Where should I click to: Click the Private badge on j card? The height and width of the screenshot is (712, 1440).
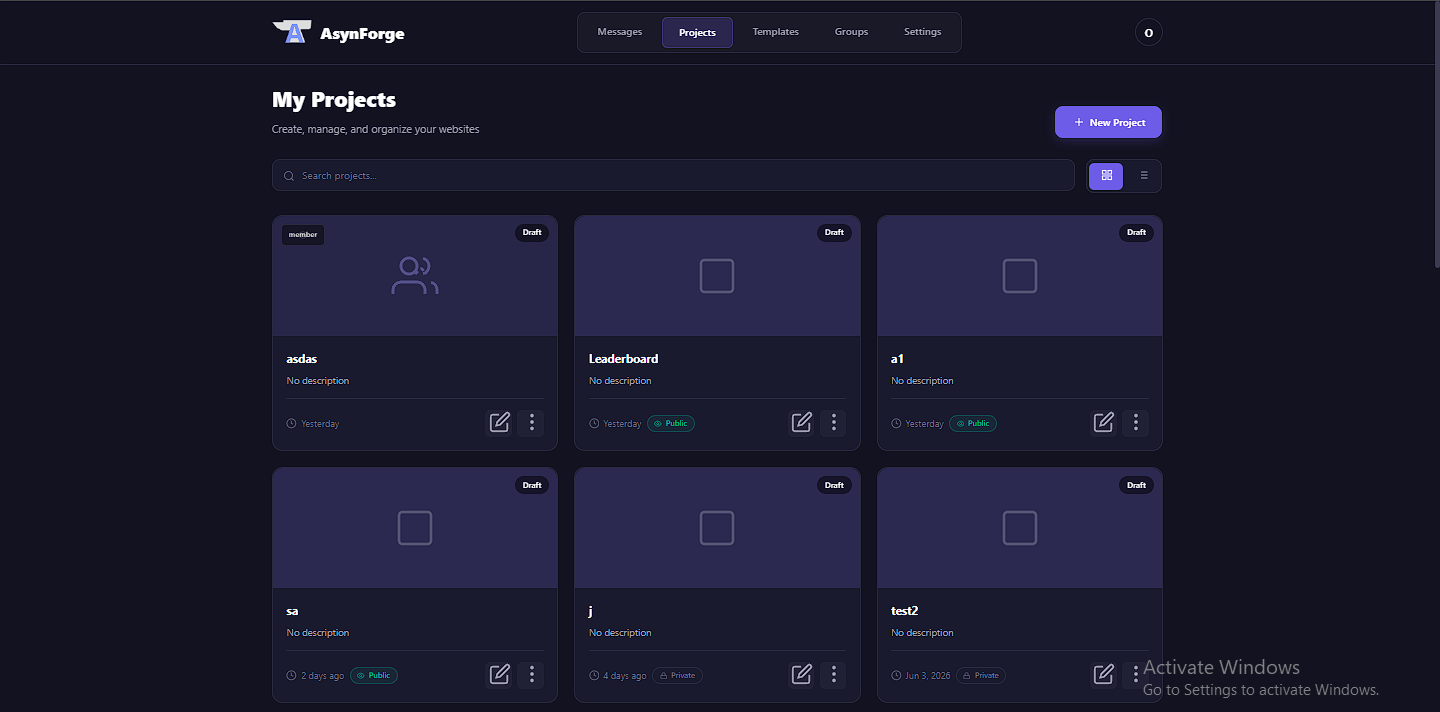[677, 675]
